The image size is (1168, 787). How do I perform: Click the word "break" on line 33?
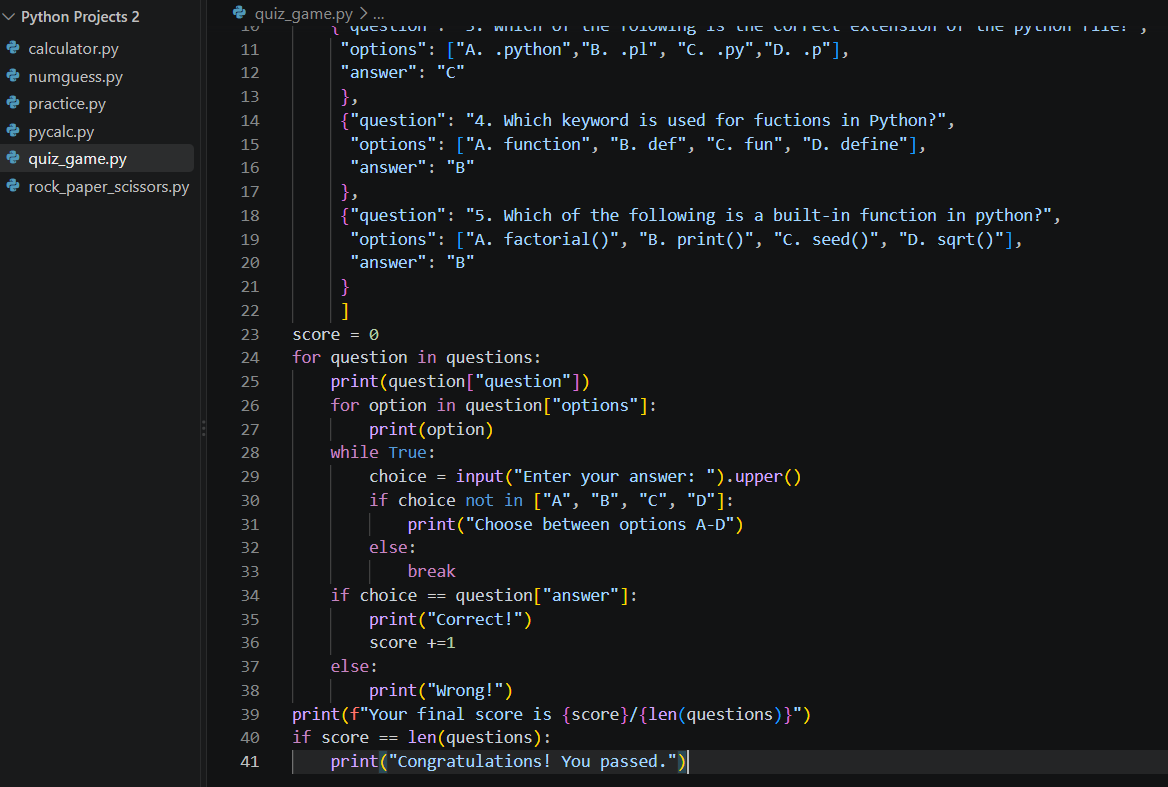[x=431, y=571]
